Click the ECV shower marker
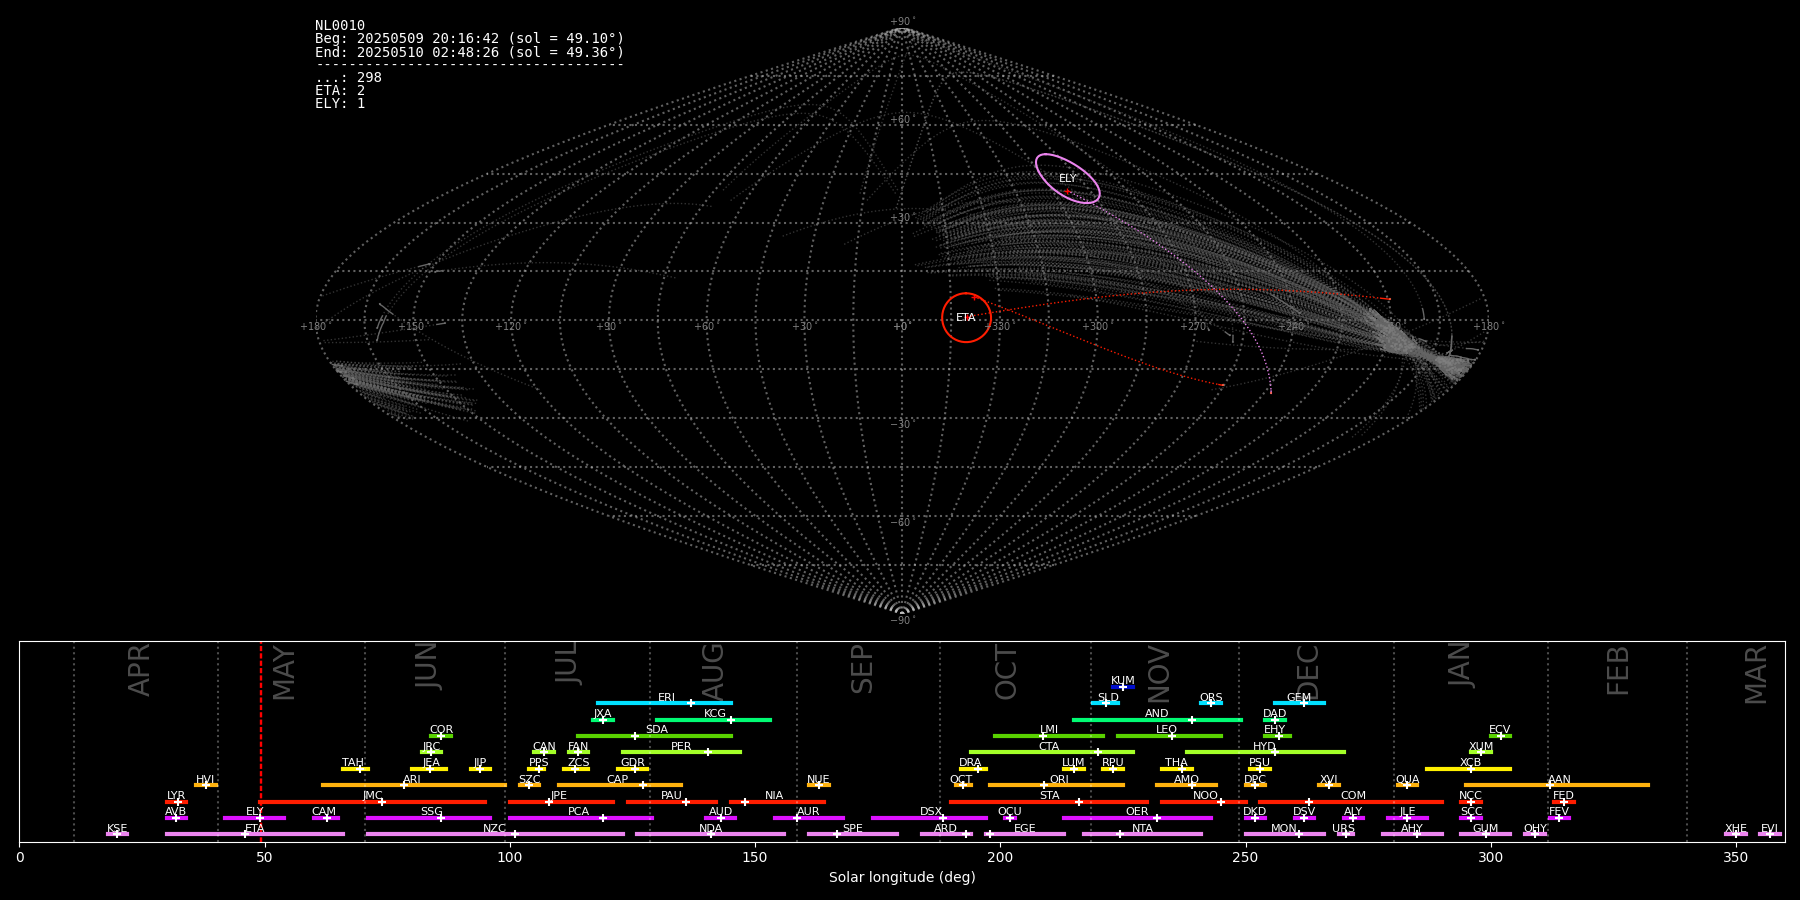Screen dimensions: 1800x900 click(1500, 736)
